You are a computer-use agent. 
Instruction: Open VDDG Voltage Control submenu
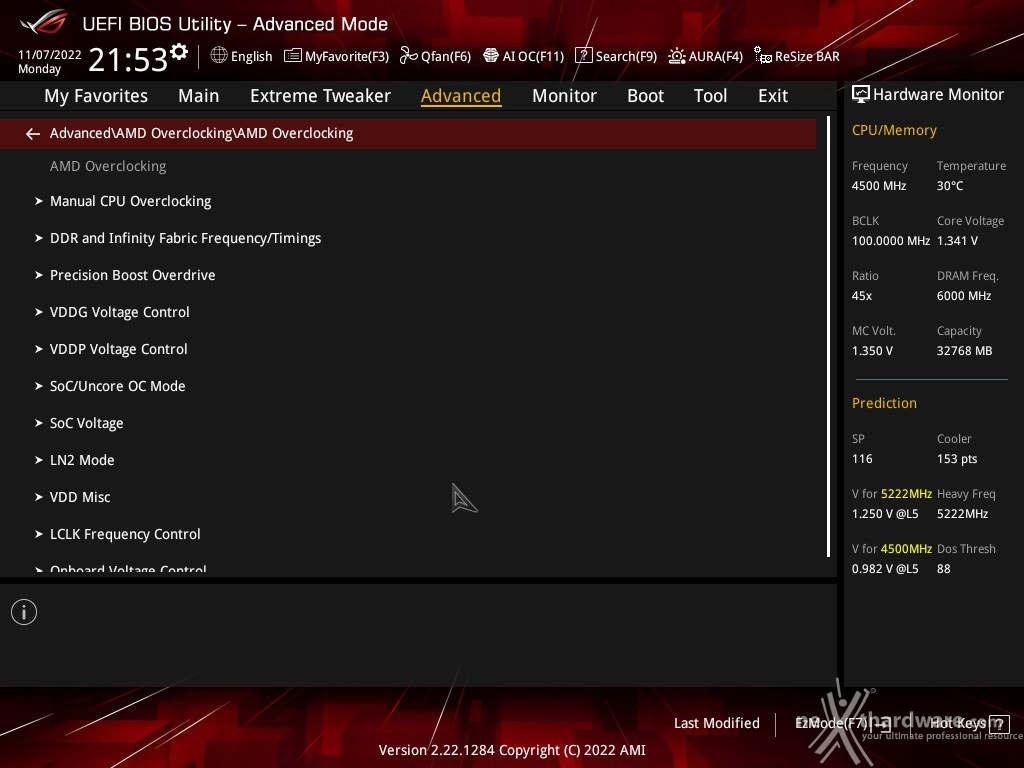click(x=120, y=312)
